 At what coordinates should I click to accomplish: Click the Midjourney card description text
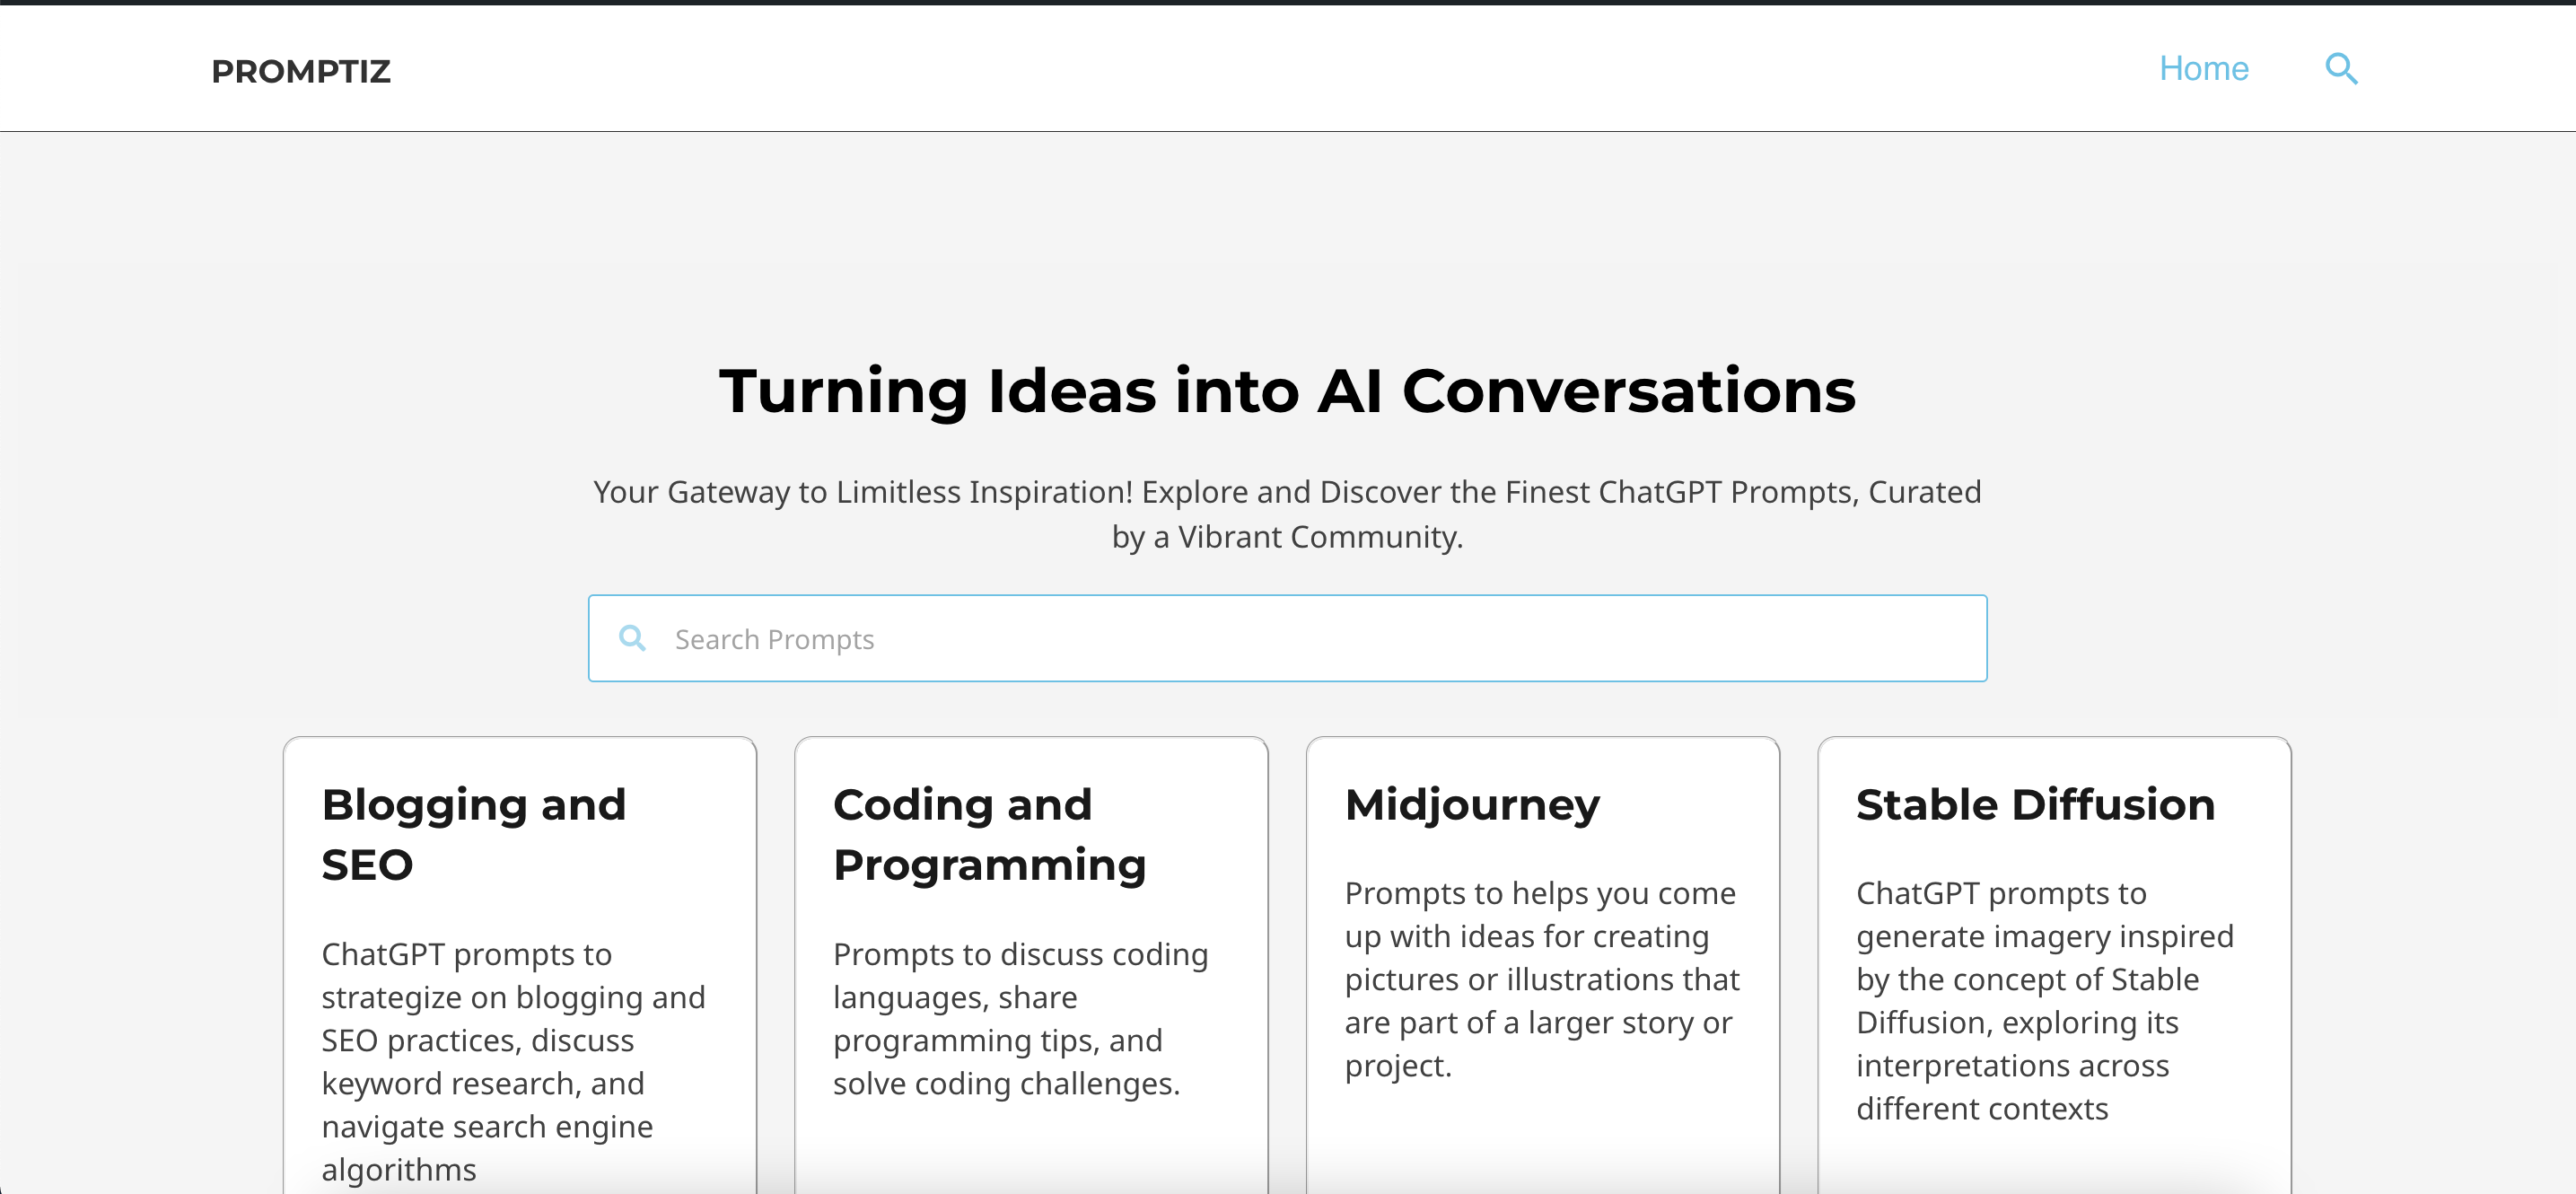click(x=1541, y=979)
